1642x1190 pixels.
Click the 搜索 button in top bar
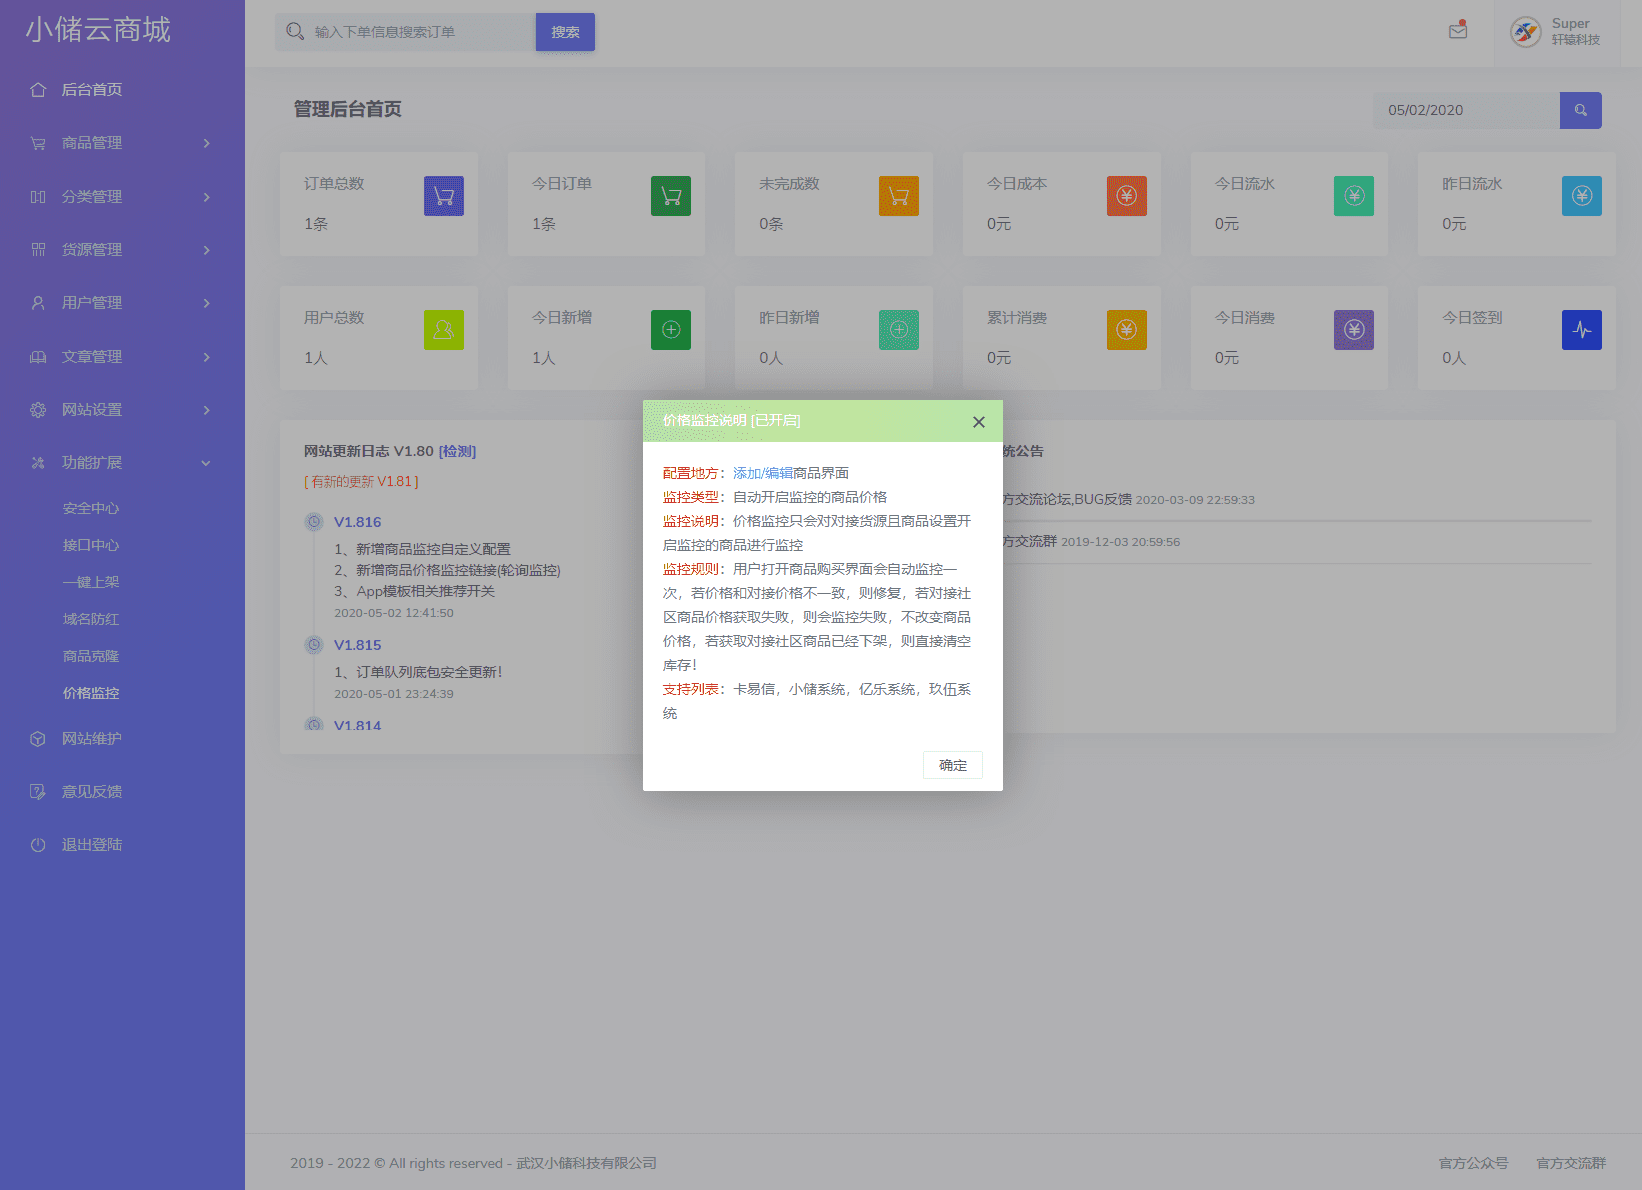coord(565,32)
